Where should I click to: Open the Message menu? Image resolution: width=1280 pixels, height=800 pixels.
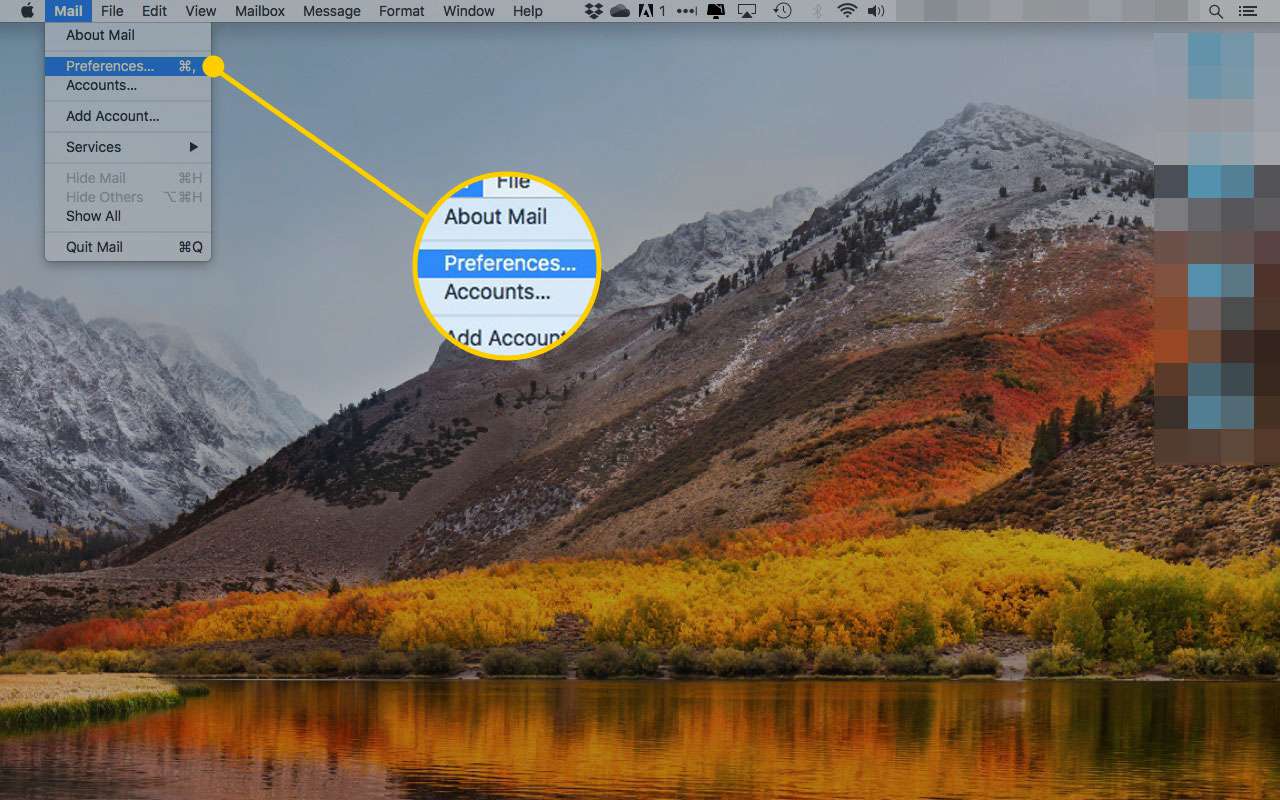click(332, 11)
